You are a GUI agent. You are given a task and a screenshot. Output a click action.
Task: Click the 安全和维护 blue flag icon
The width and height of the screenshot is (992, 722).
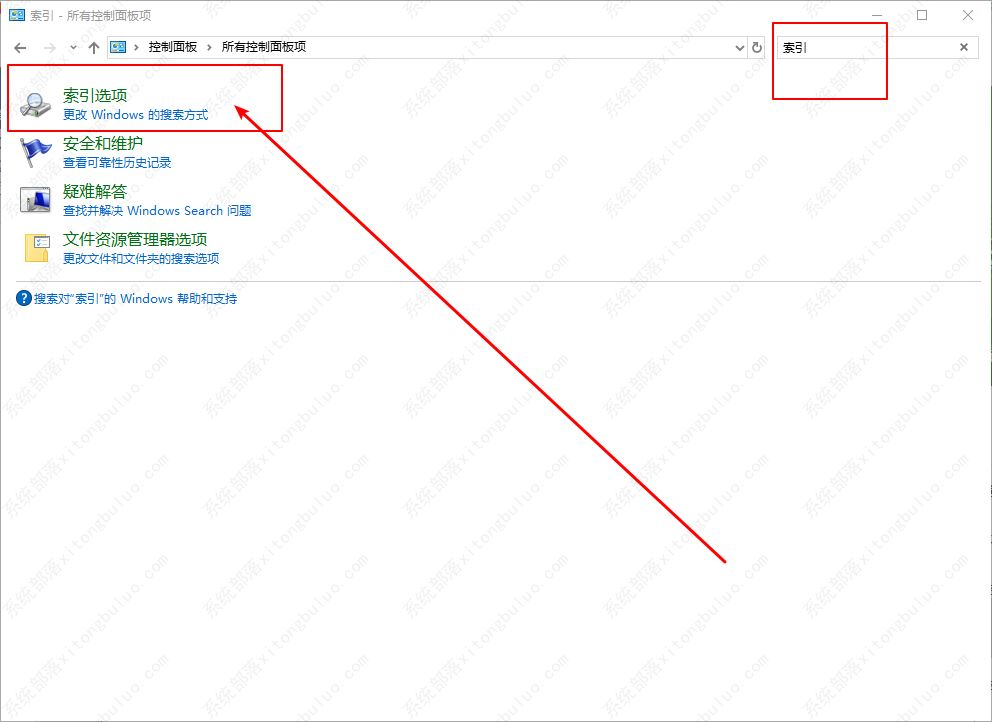pyautogui.click(x=37, y=151)
